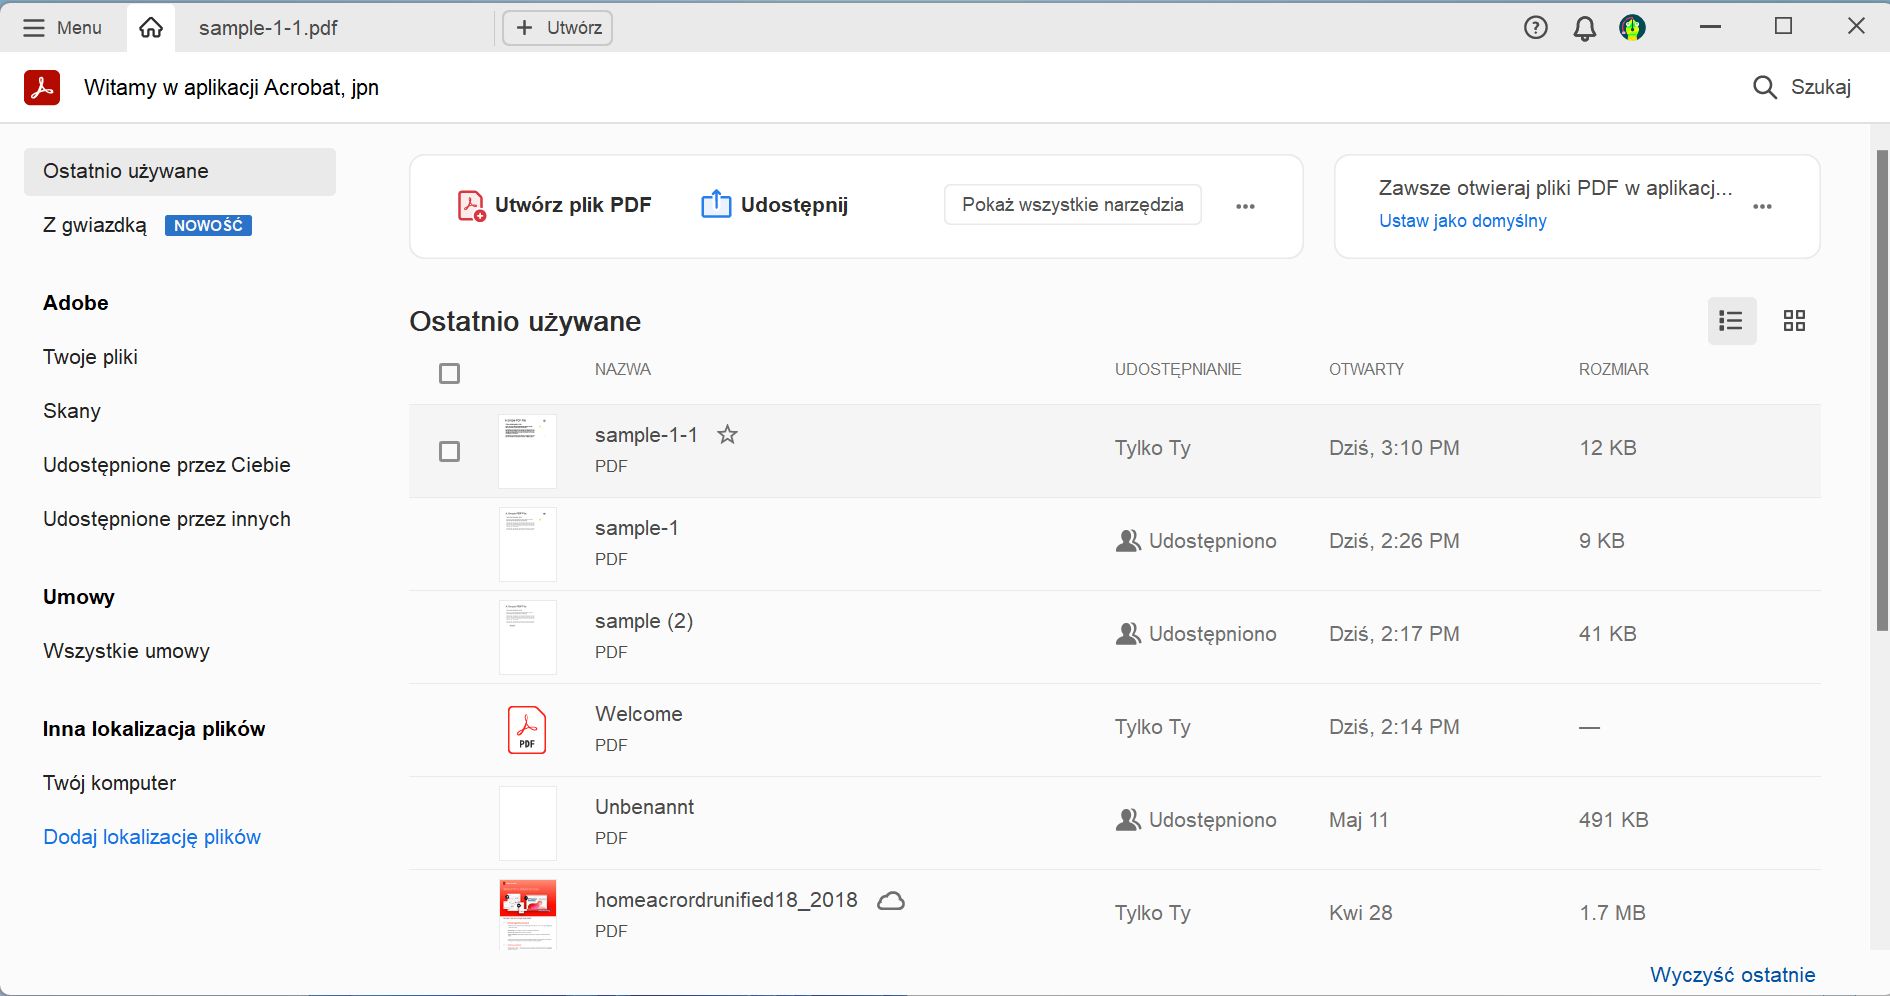This screenshot has width=1890, height=996.
Task: Check the select-all files checkbox
Action: (x=449, y=372)
